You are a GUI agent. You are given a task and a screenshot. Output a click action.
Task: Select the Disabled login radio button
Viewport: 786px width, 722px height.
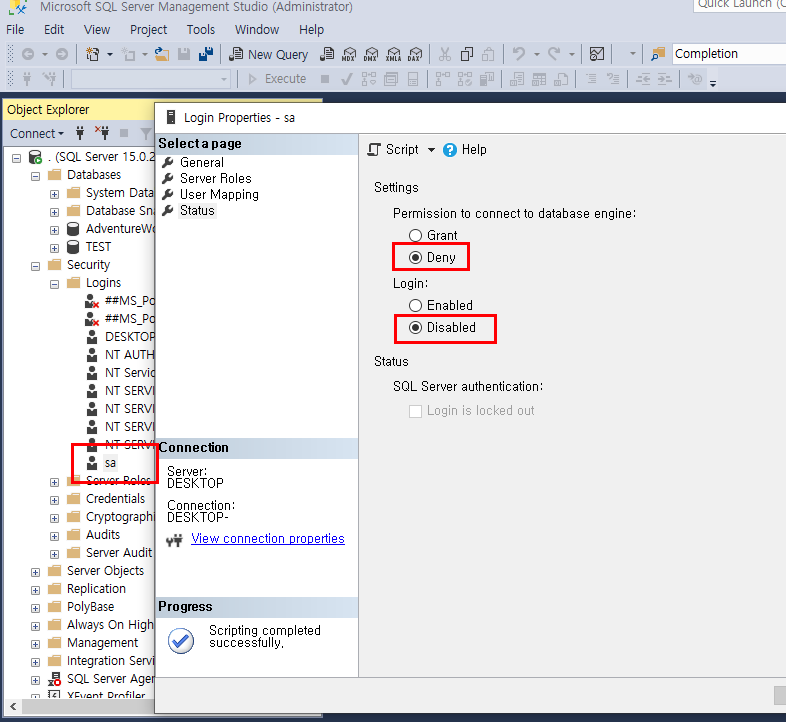click(415, 327)
